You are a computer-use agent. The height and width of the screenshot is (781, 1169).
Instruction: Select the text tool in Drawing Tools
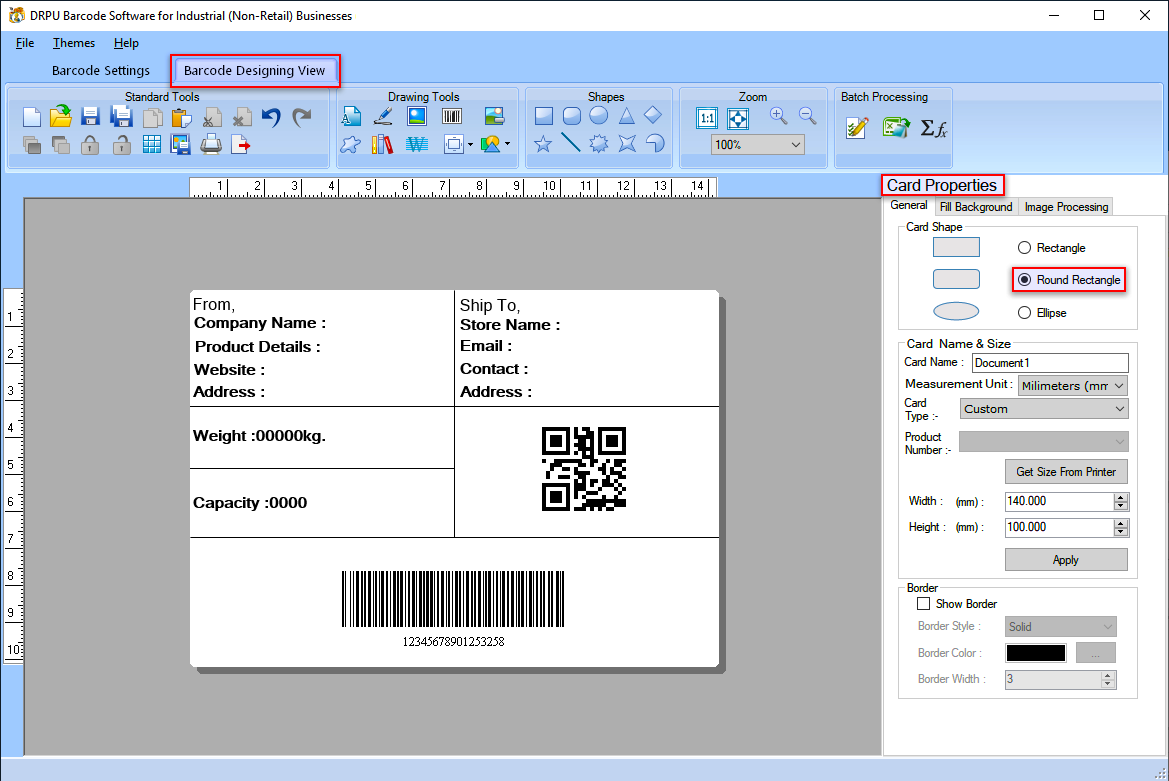pyautogui.click(x=350, y=116)
